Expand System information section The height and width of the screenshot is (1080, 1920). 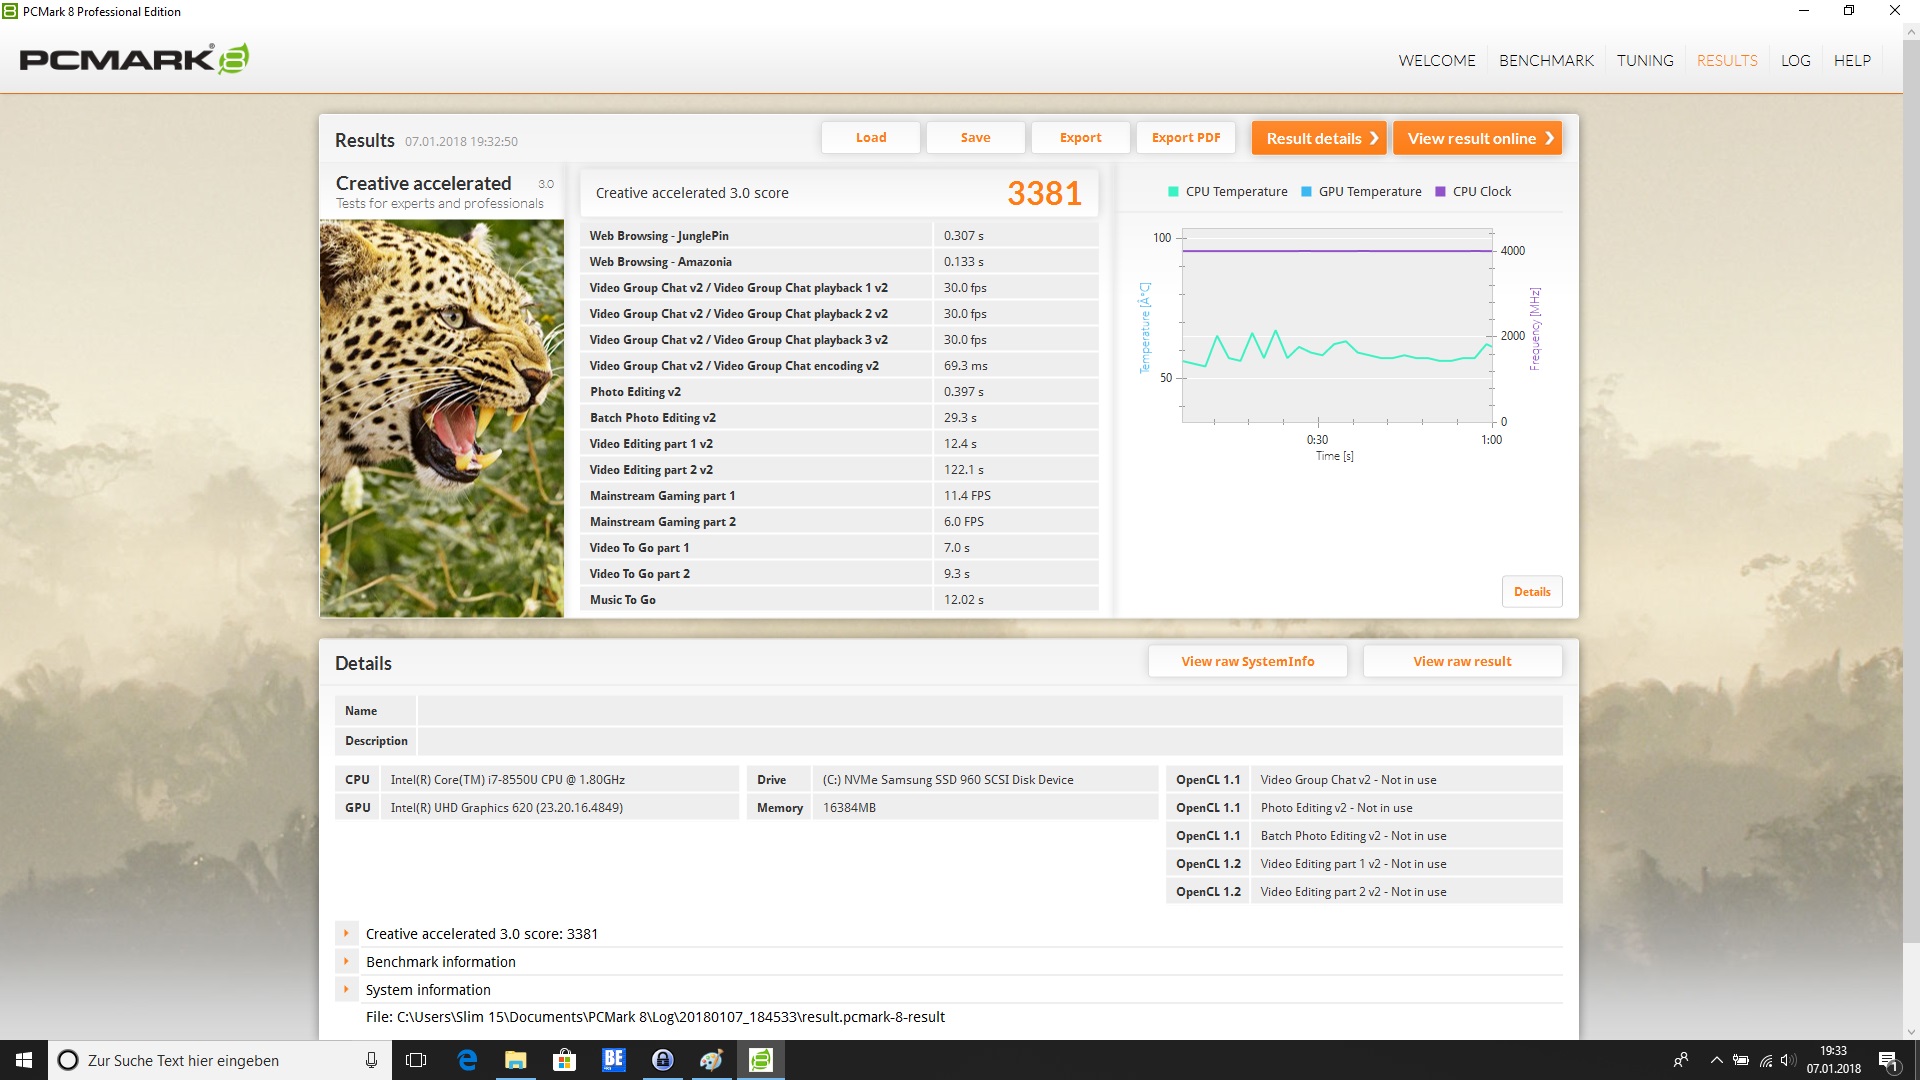point(346,989)
